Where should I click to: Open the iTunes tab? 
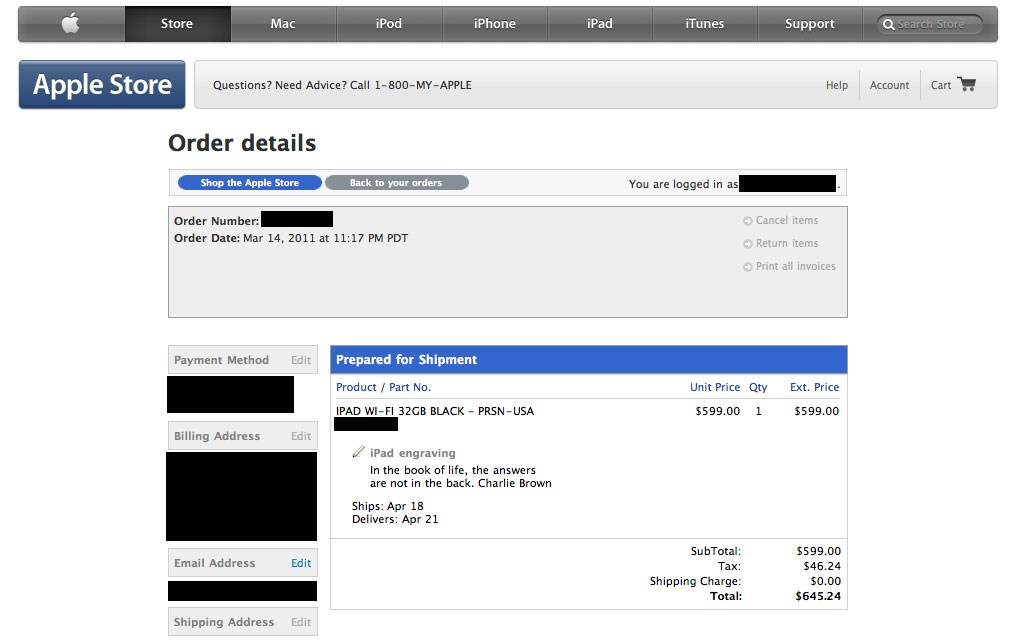click(x=705, y=24)
